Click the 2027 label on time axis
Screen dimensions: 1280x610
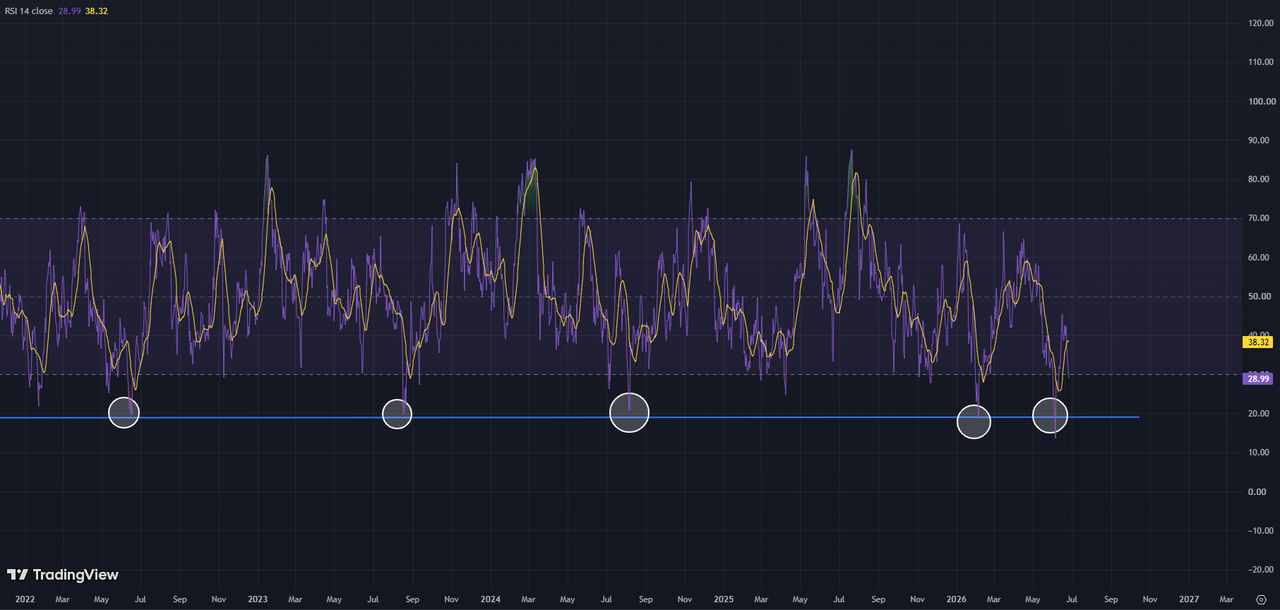[1189, 599]
